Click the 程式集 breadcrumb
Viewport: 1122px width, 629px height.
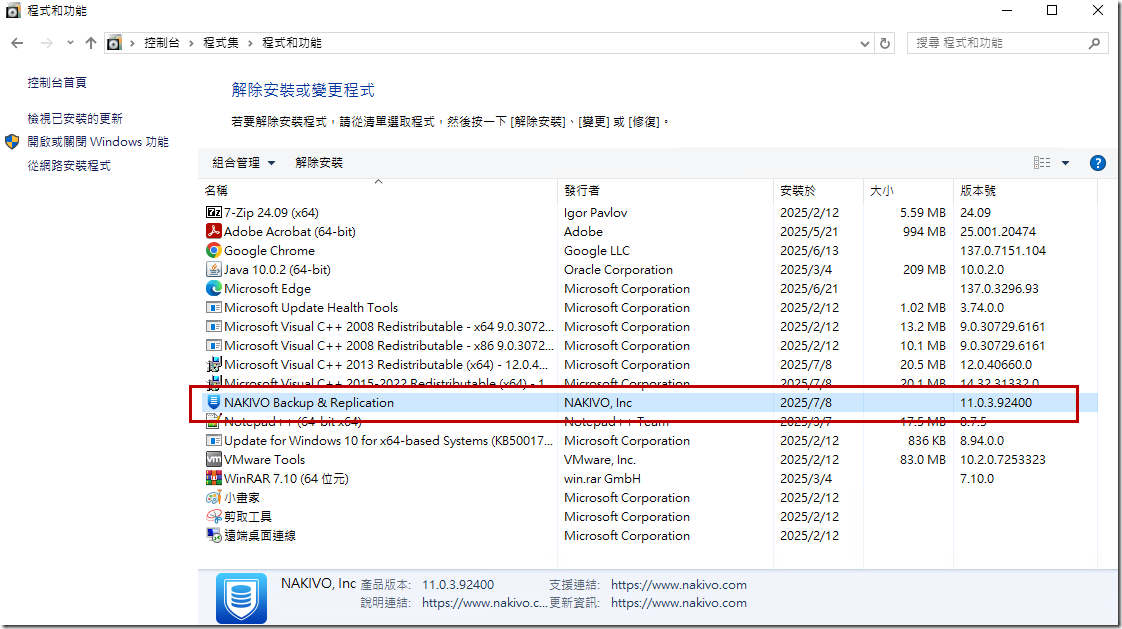221,43
